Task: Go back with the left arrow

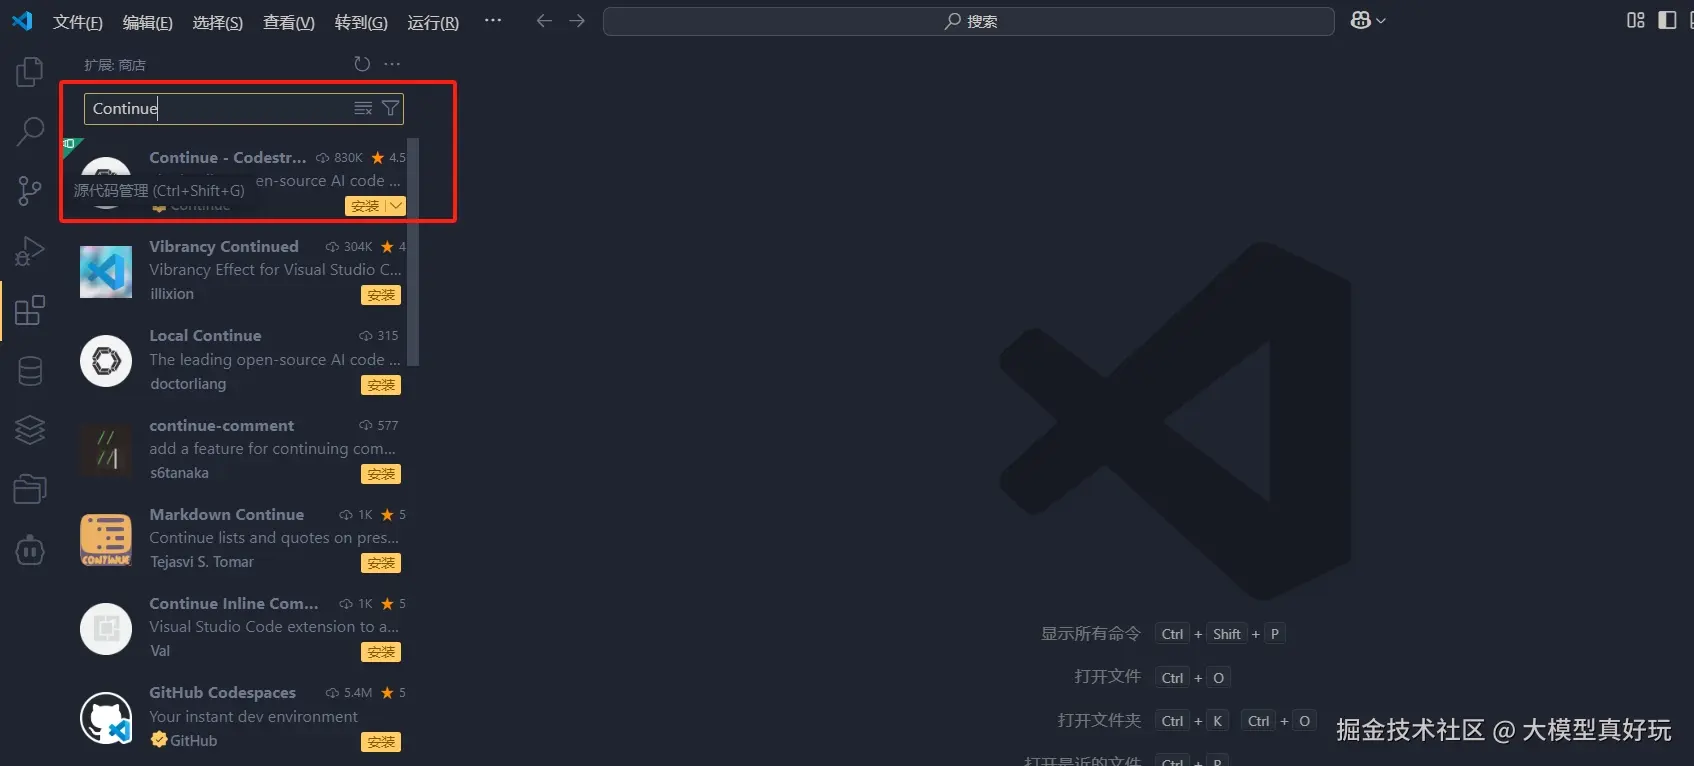Action: (x=544, y=21)
